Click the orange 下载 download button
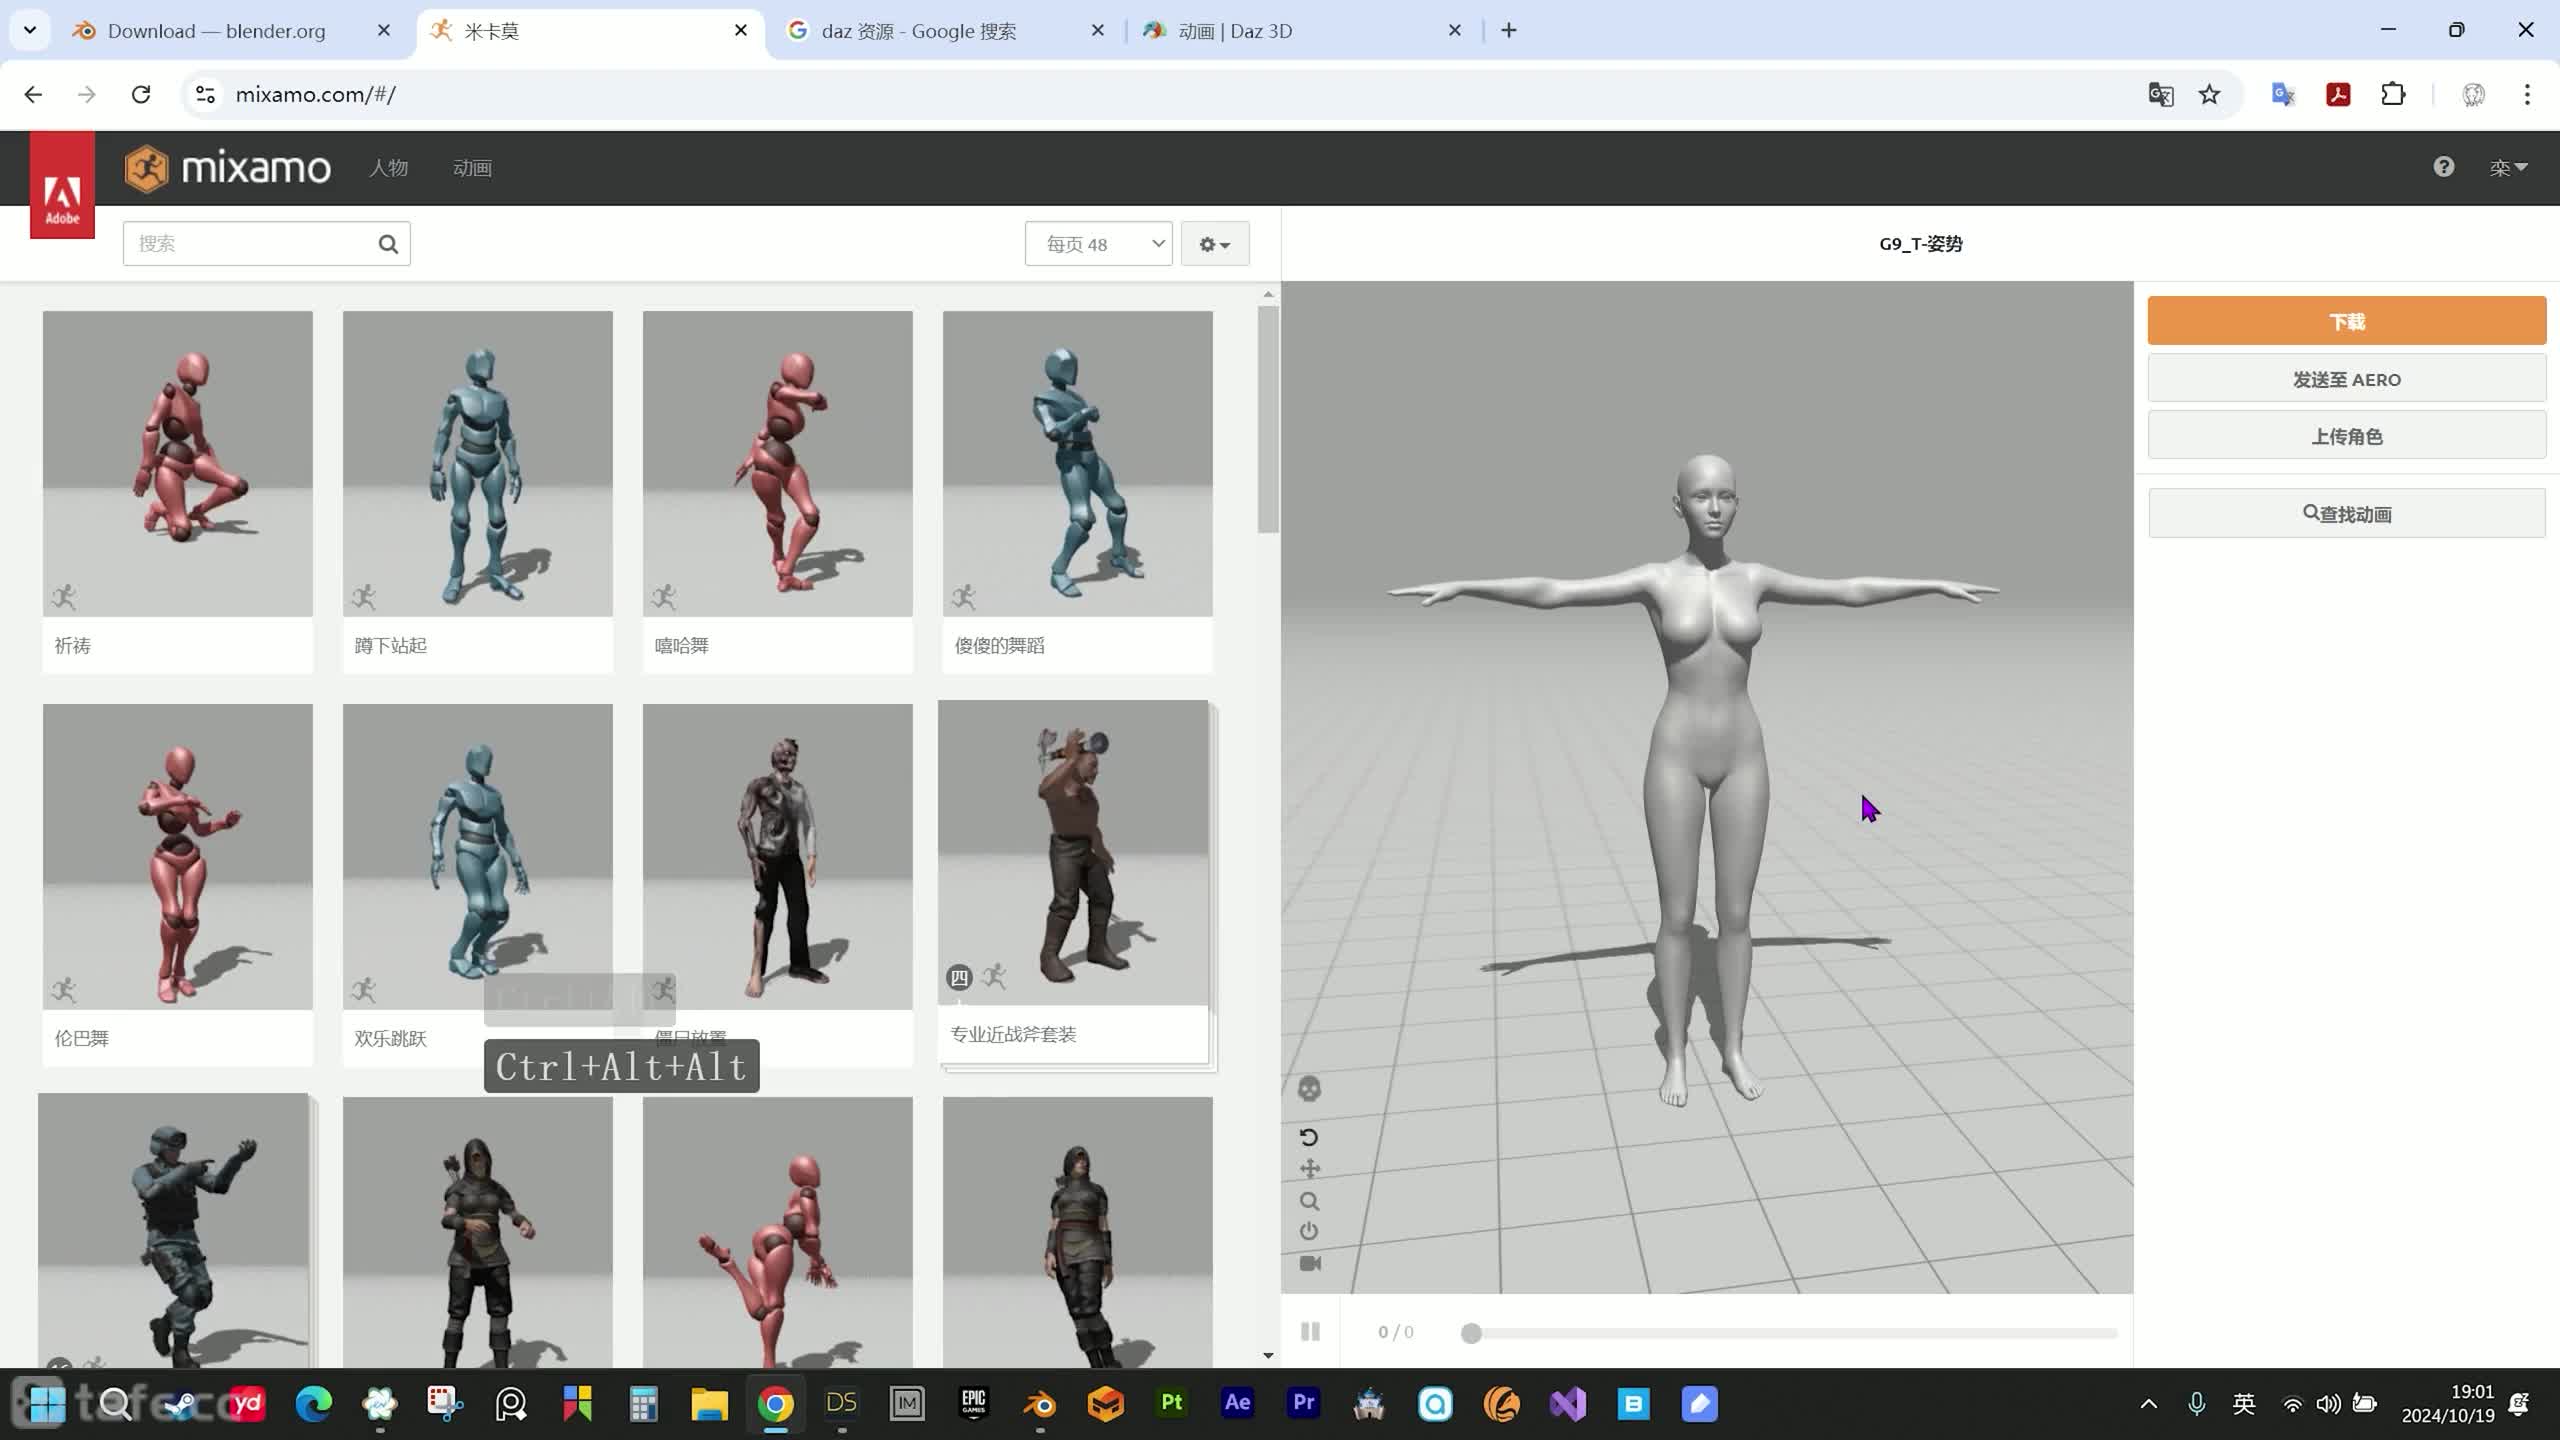 coord(2347,321)
